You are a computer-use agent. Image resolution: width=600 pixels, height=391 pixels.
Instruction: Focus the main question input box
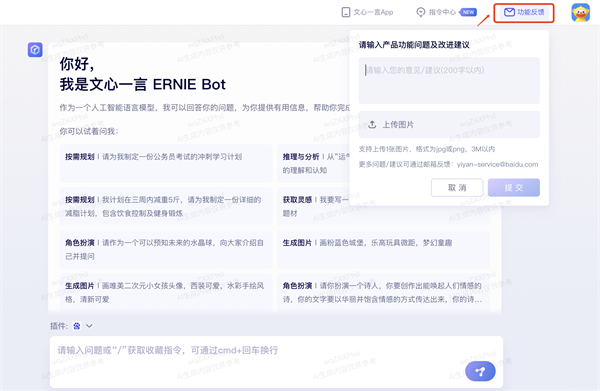click(276, 362)
